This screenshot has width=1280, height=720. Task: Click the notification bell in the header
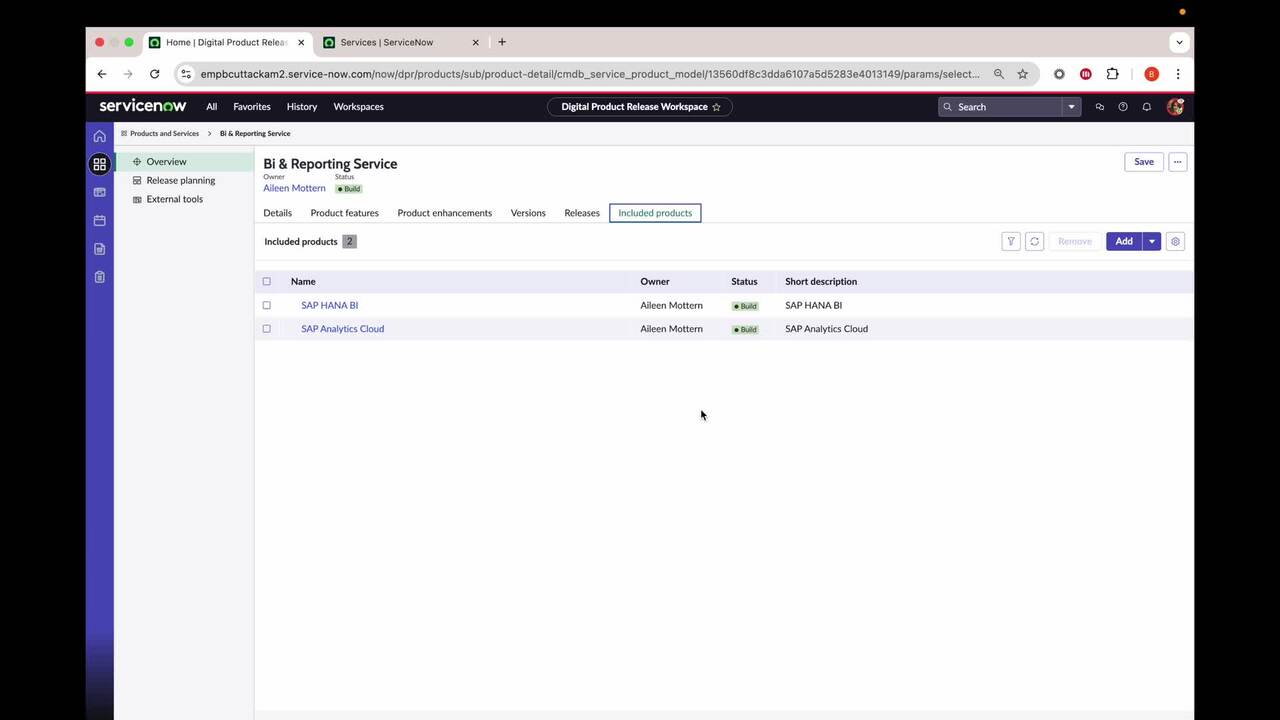[1146, 106]
